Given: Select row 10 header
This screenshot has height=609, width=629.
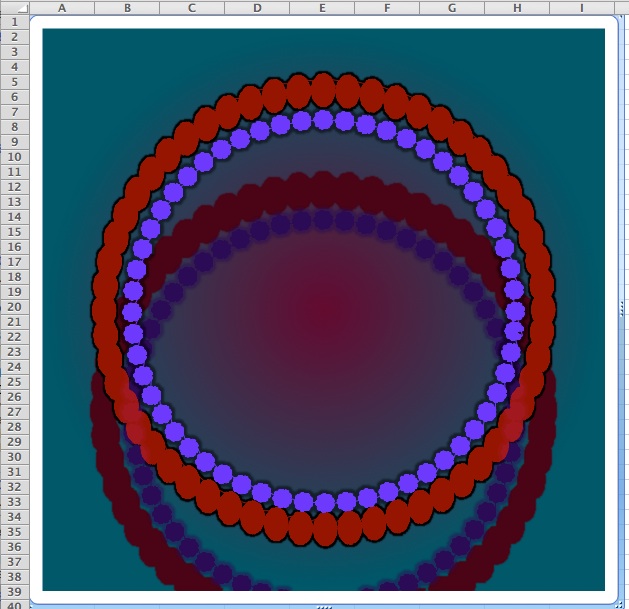Looking at the screenshot, I should 14,157.
